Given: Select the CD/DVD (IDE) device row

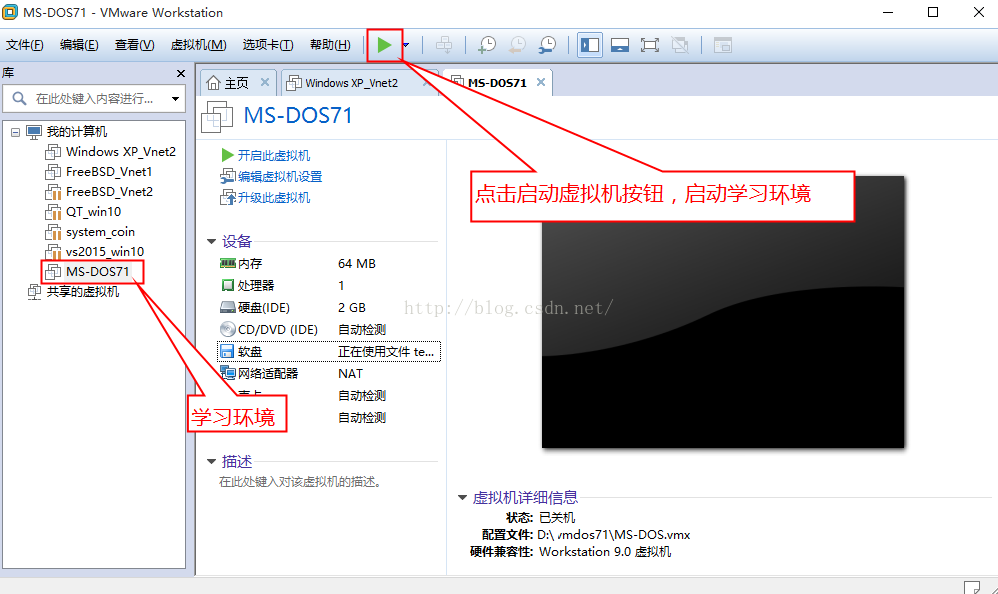Looking at the screenshot, I should click(x=328, y=330).
